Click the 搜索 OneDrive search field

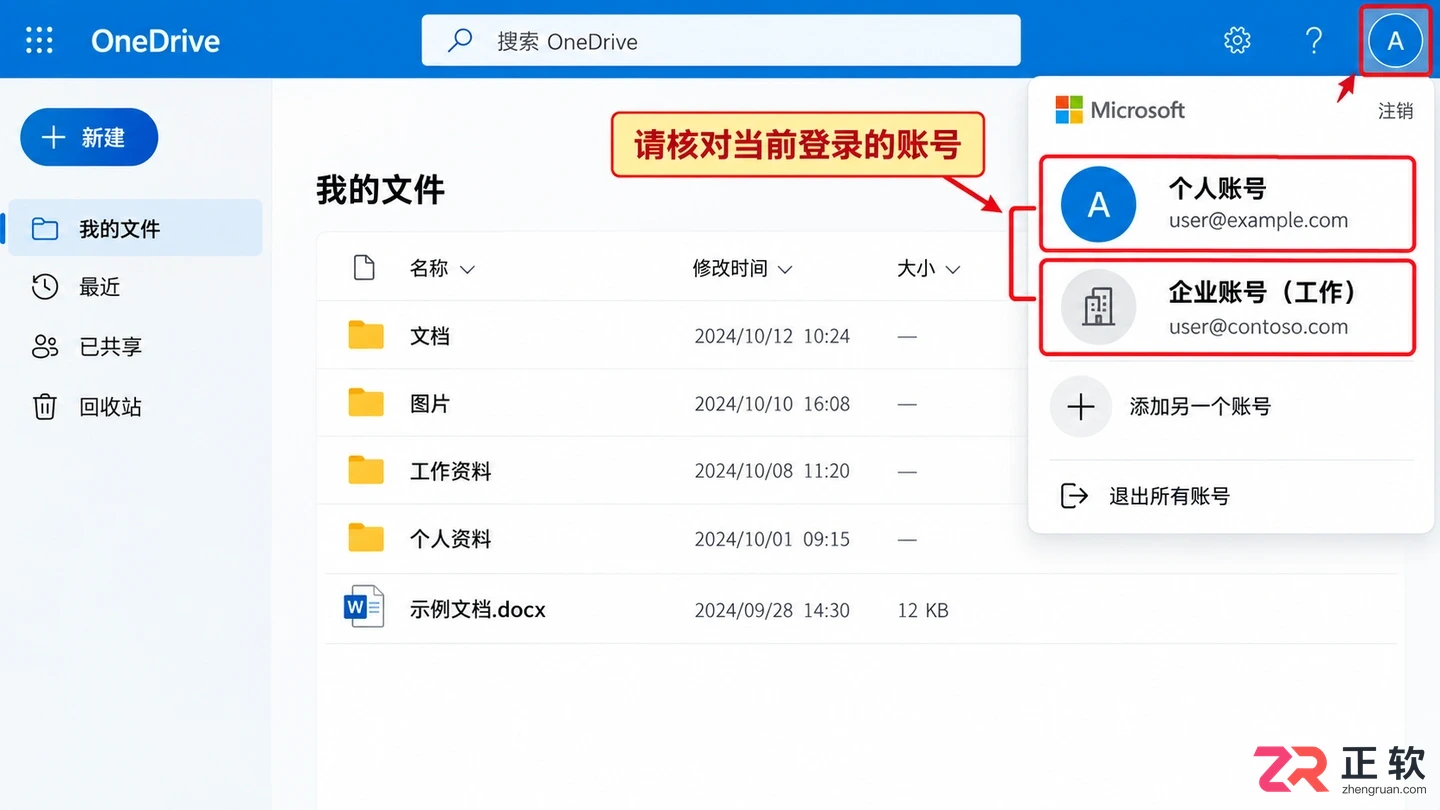click(721, 41)
